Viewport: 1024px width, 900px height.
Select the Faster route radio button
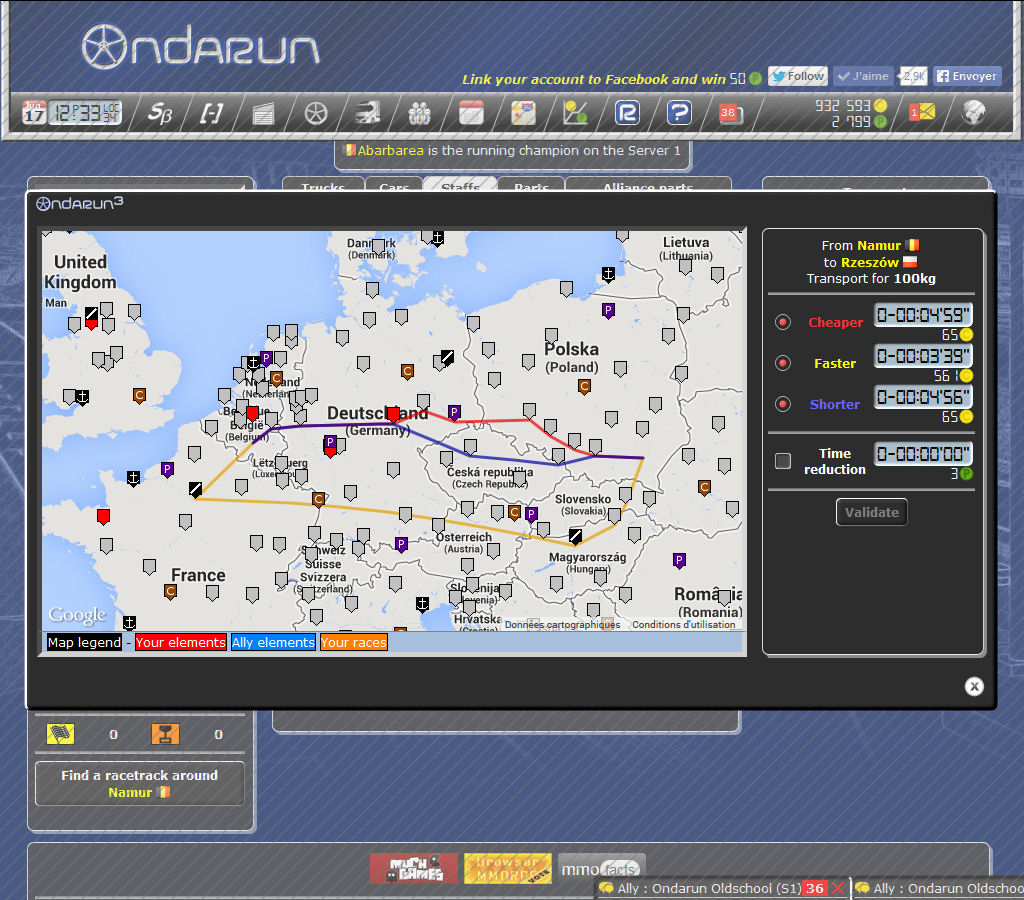783,363
